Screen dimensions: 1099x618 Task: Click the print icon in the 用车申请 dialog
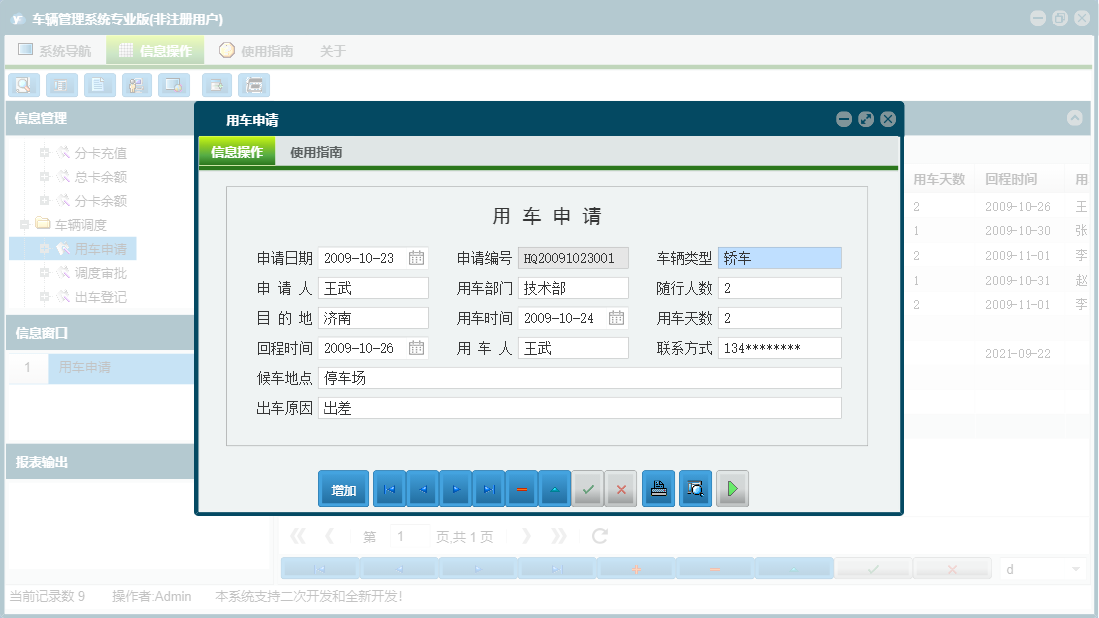point(658,488)
